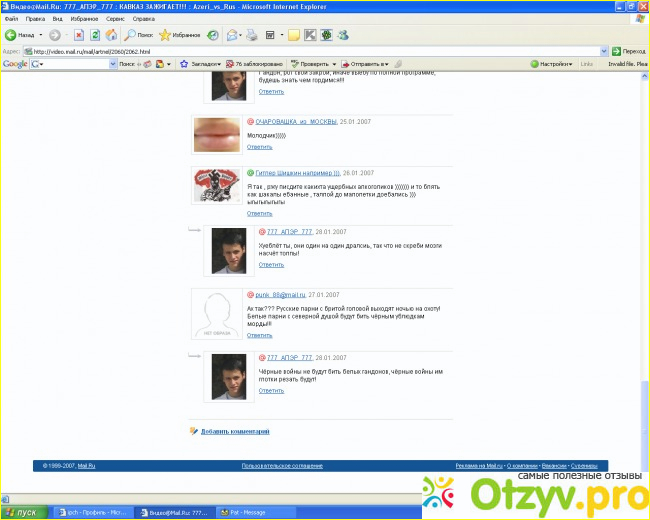Click the Refresh page icon

click(x=95, y=35)
